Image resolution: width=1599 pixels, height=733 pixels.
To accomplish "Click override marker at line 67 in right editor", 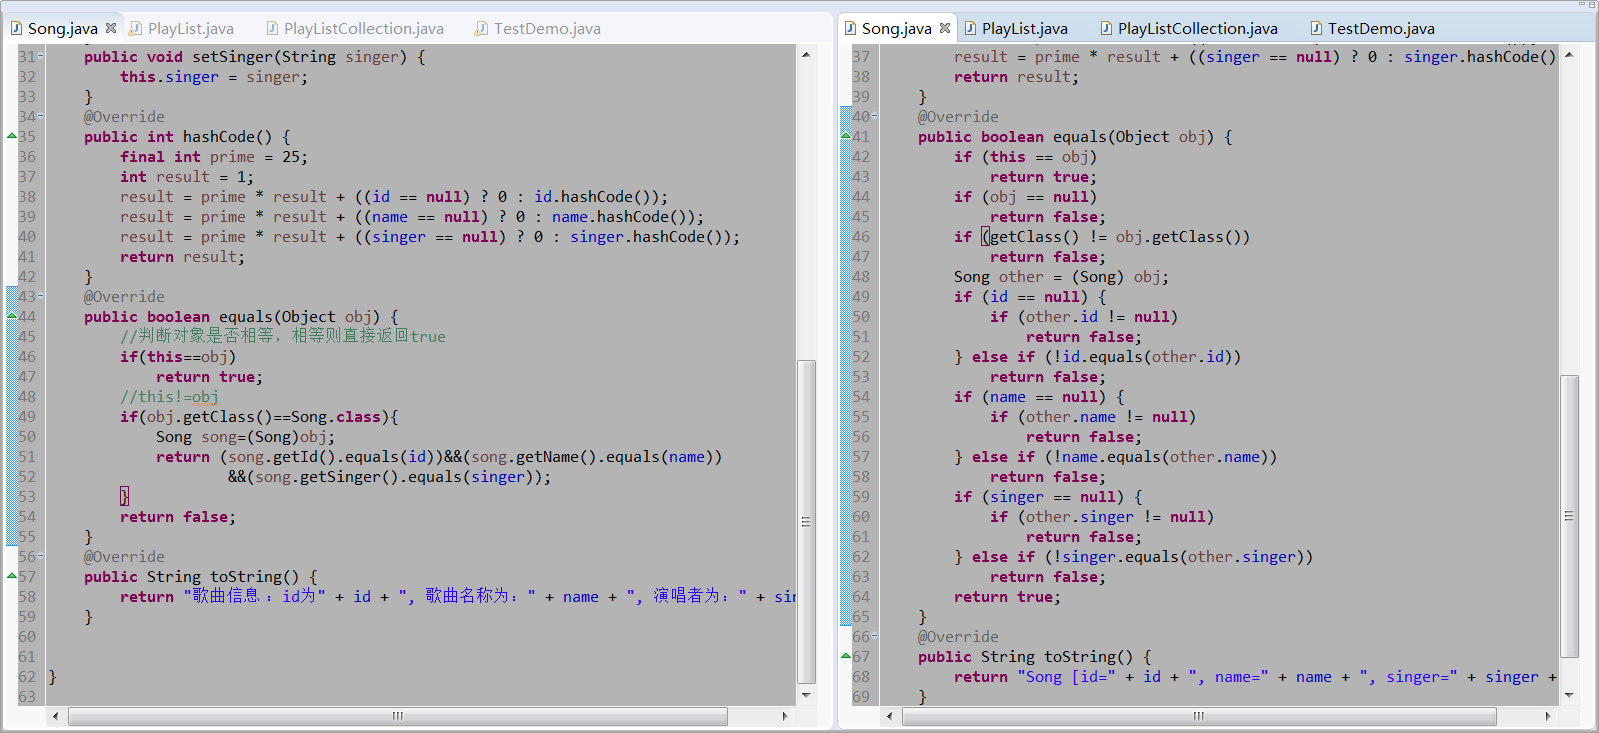I will [x=846, y=656].
